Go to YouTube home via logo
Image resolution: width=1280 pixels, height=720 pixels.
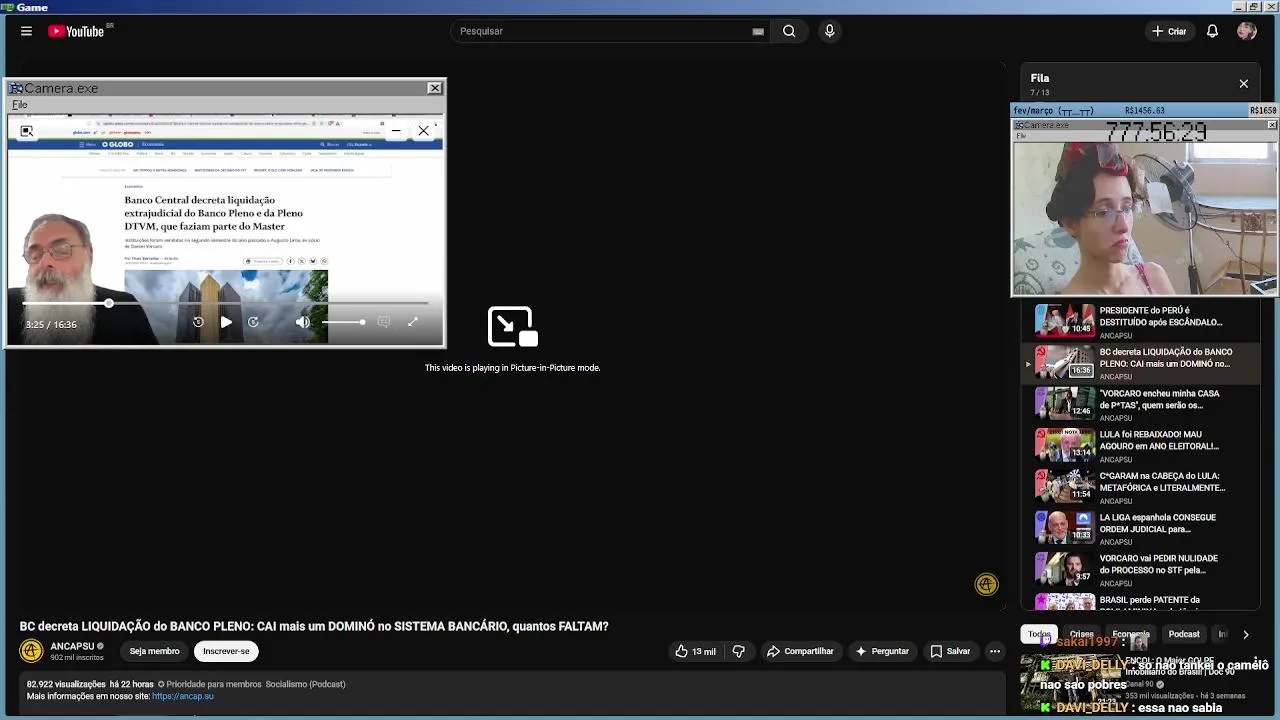76,31
